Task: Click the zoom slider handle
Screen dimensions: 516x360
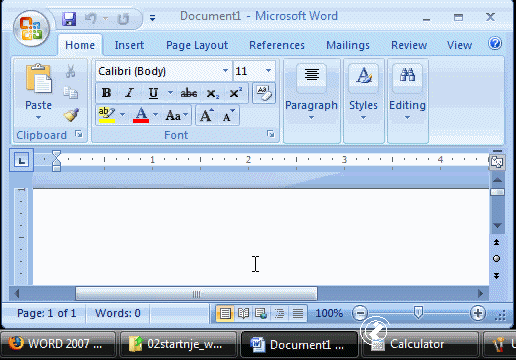Action: click(x=418, y=313)
